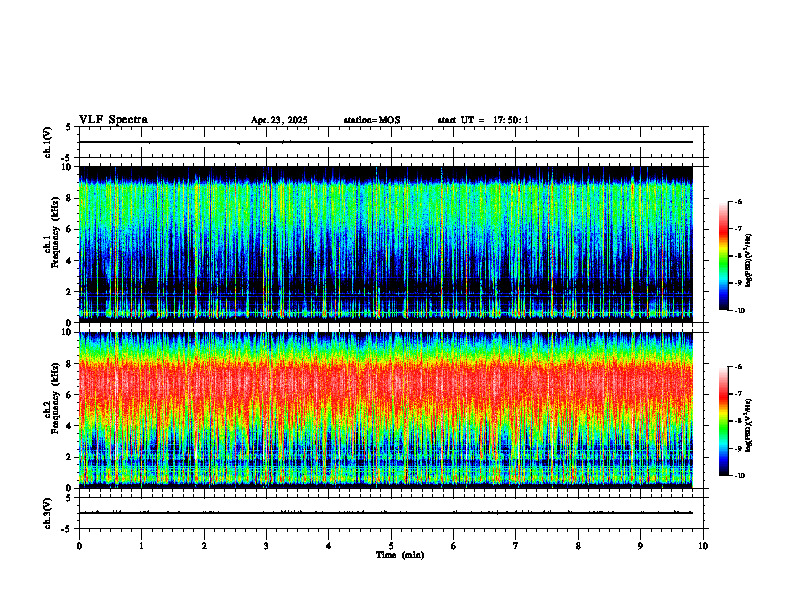
Task: Click the 'station=MOS' label
Action: pos(372,120)
